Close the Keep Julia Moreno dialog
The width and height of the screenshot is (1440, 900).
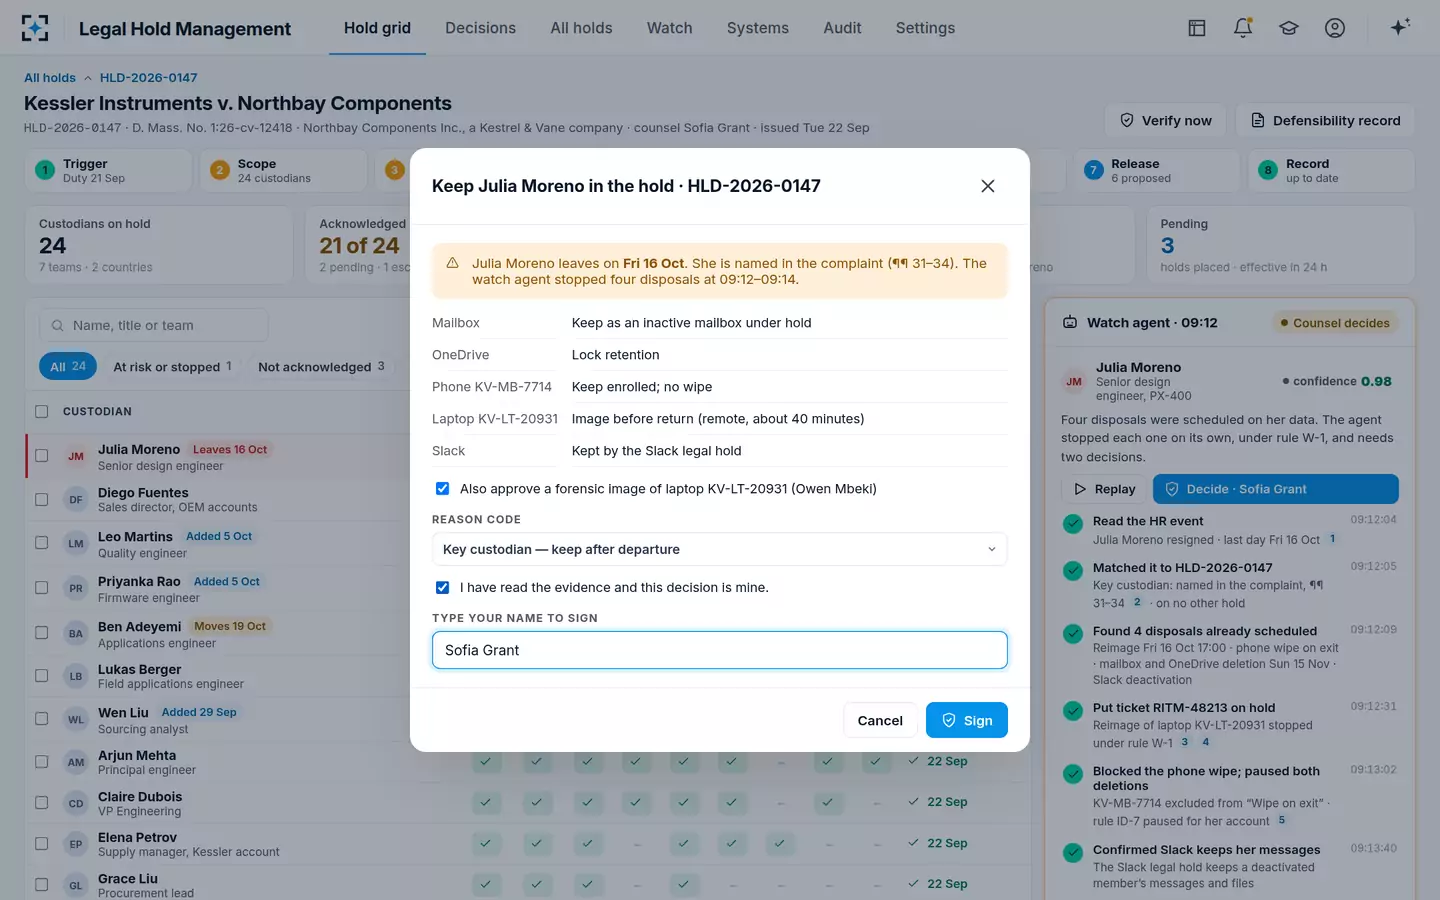[988, 186]
